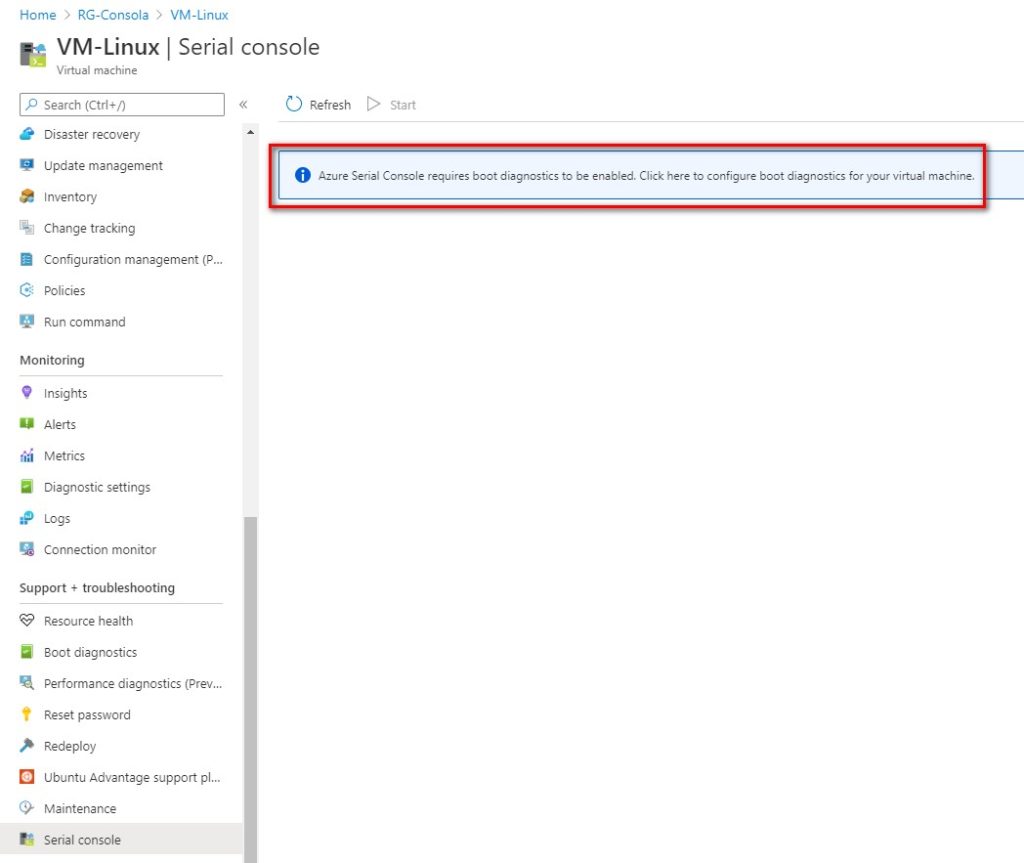Click the boot diagnostics configuration banner
1024x863 pixels.
click(x=651, y=175)
